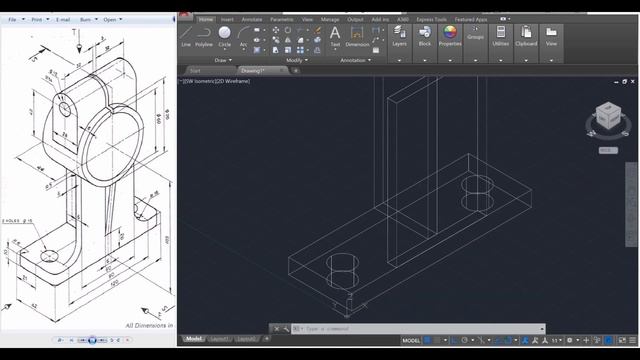Click the Erase tool icon
Image resolution: width=640 pixels, height=360 pixels.
click(318, 30)
